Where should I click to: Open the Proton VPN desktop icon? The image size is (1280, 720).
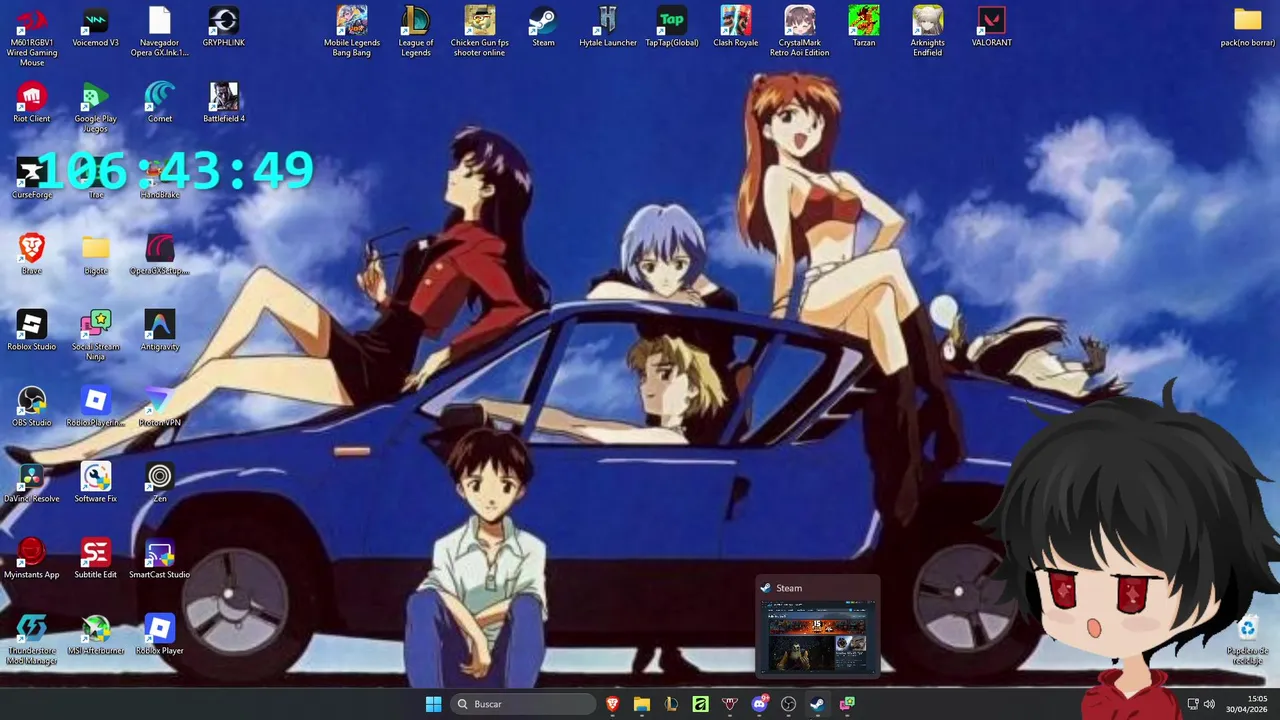click(160, 408)
